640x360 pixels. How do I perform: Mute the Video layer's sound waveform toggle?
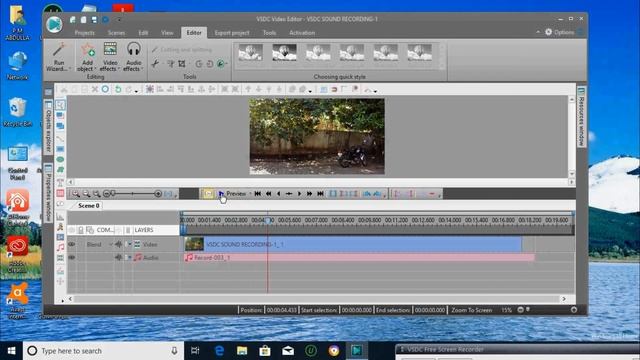pyautogui.click(x=118, y=244)
